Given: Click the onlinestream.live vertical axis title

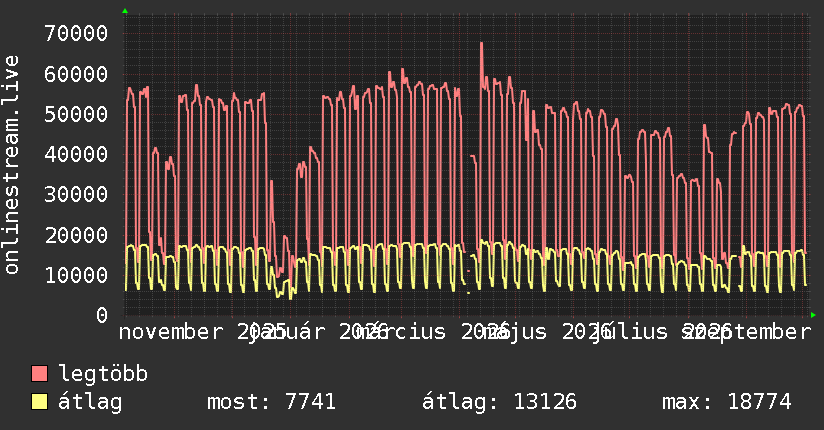Looking at the screenshot, I should tap(11, 165).
